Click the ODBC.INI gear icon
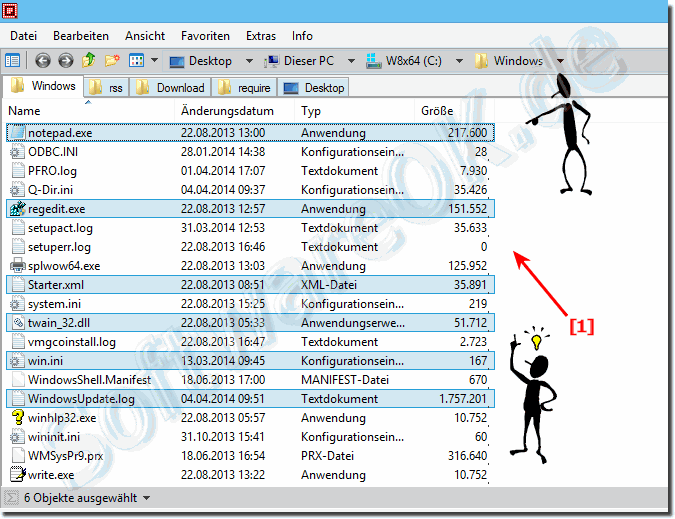Viewport: 675px width, 519px height. [x=17, y=152]
